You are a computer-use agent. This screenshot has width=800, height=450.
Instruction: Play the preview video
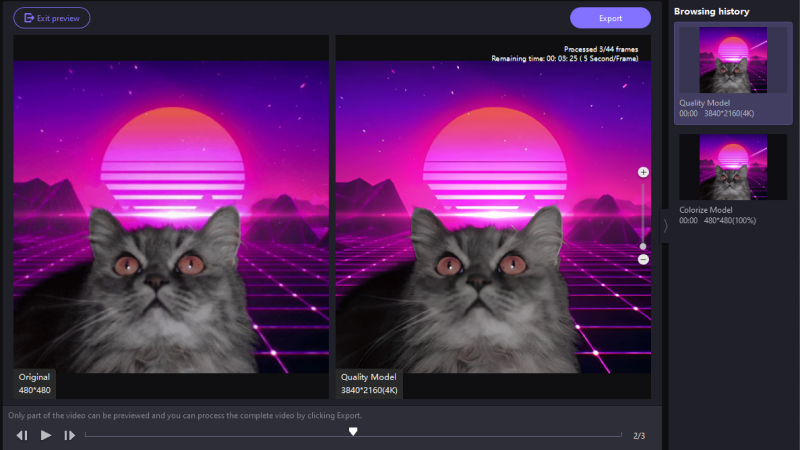(46, 435)
